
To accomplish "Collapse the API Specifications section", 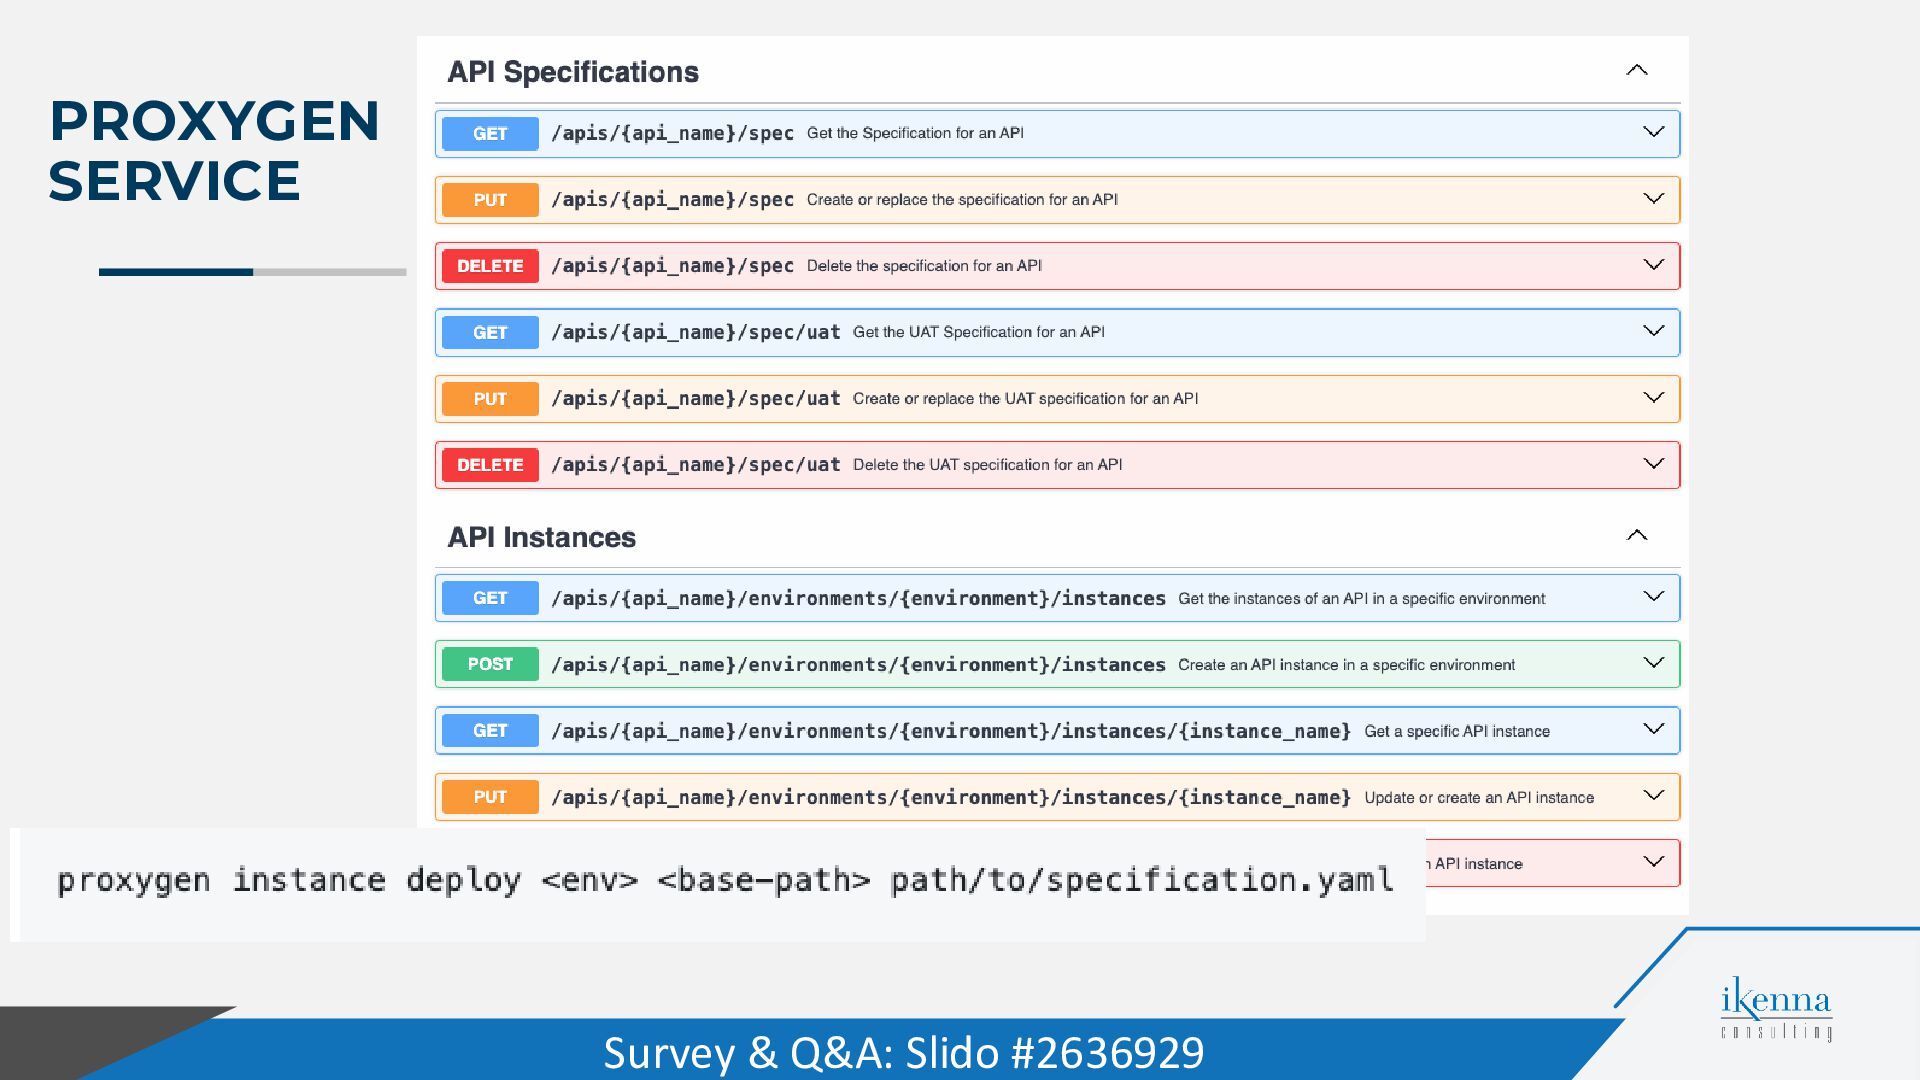I will pyautogui.click(x=1636, y=70).
